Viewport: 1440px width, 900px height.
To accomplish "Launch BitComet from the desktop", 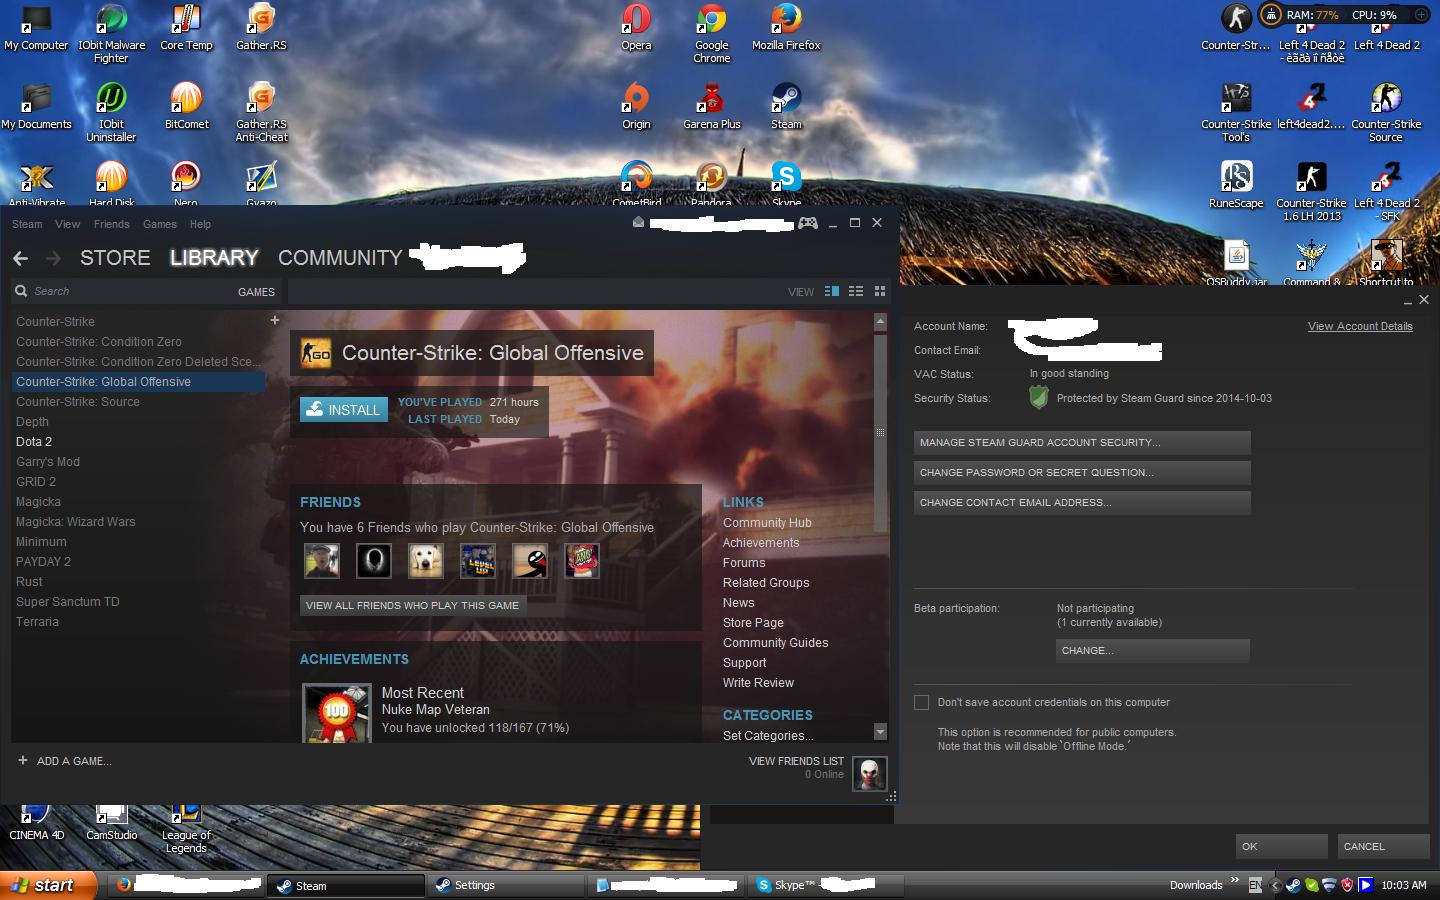I will pos(186,107).
